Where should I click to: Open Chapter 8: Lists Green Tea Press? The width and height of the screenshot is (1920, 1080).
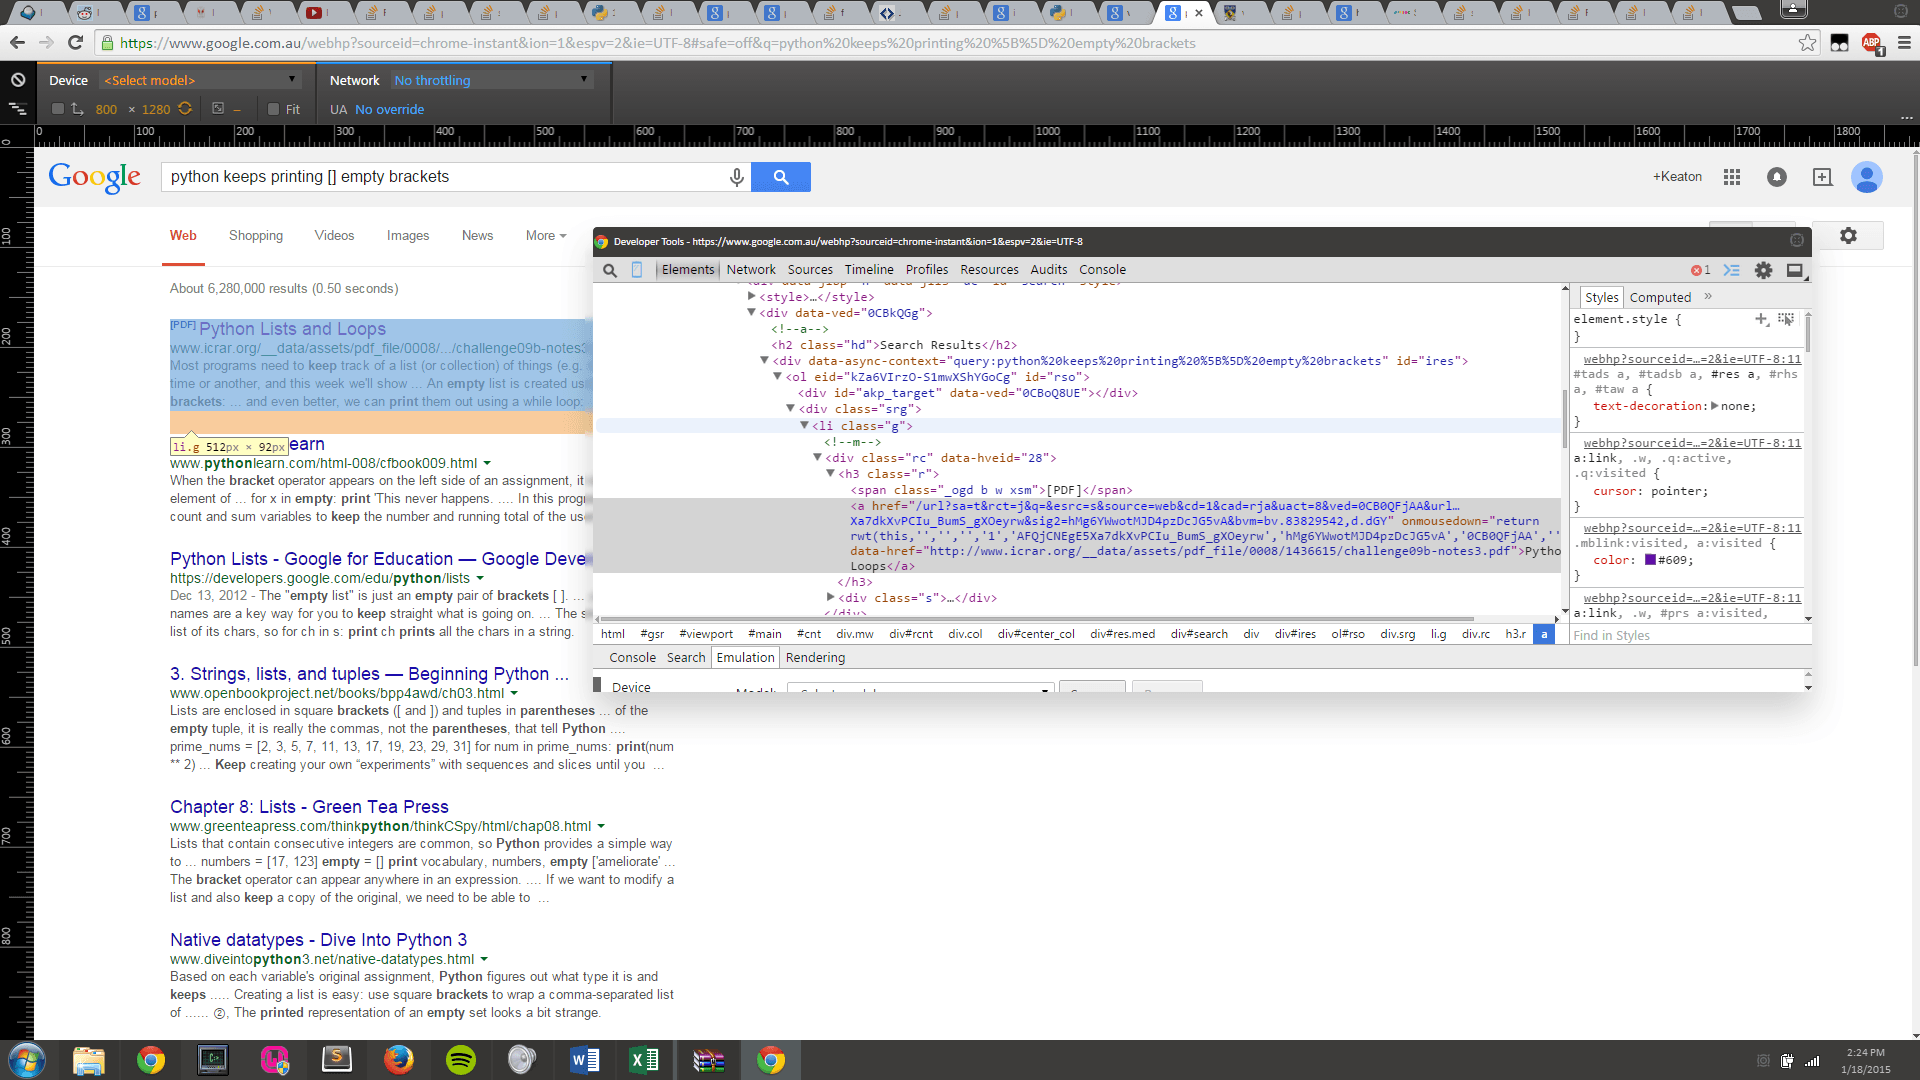309,807
